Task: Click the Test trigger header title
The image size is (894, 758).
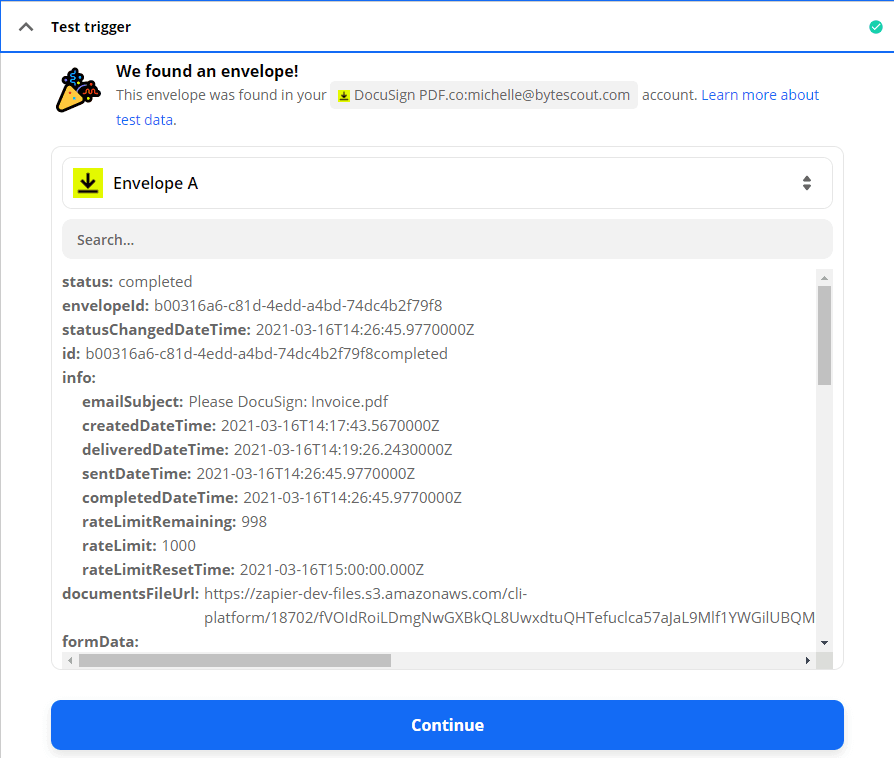Action: (x=91, y=27)
